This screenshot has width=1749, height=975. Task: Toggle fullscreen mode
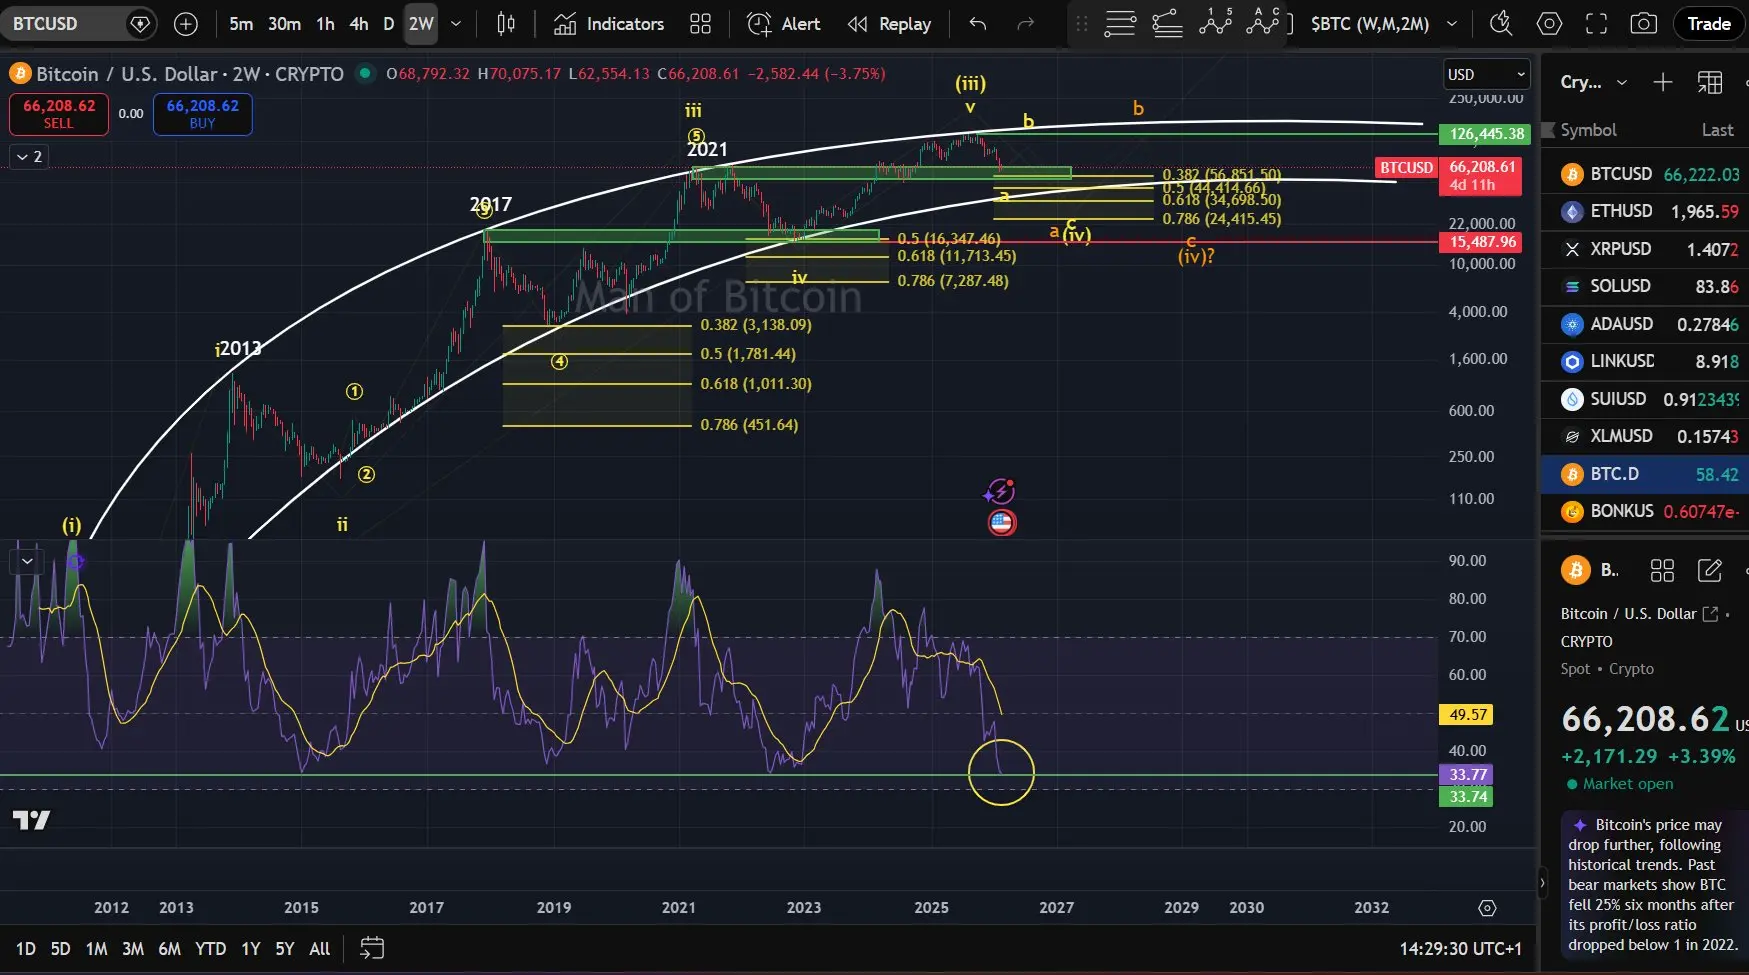coord(1597,24)
